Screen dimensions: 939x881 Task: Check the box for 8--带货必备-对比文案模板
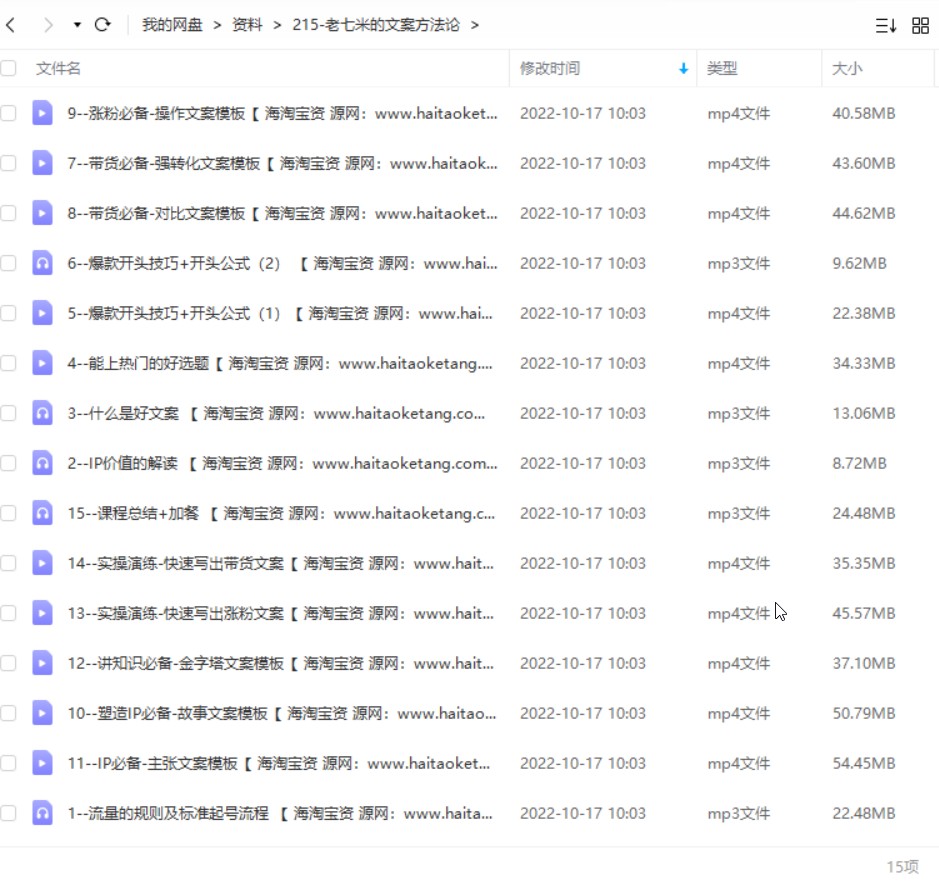click(8, 213)
